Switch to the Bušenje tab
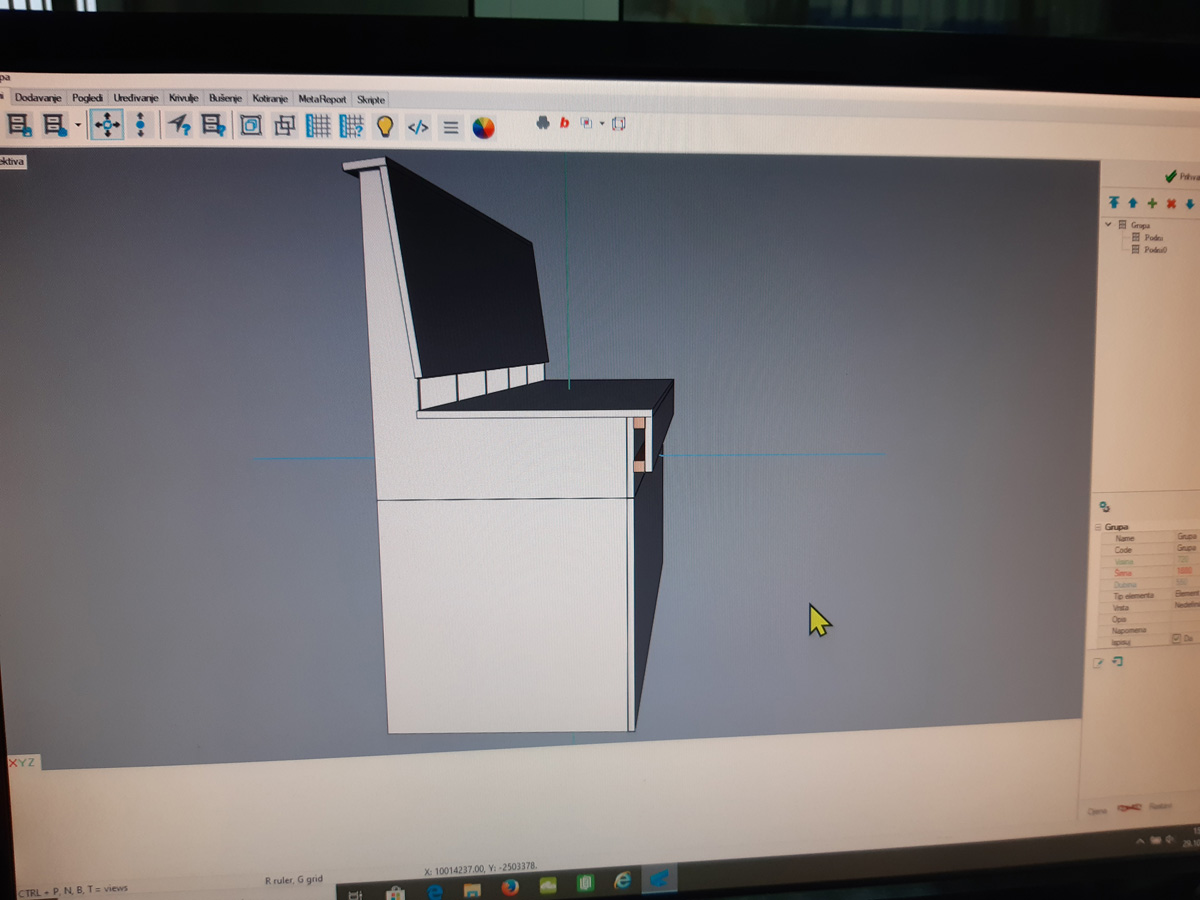The height and width of the screenshot is (900, 1200). (x=226, y=98)
